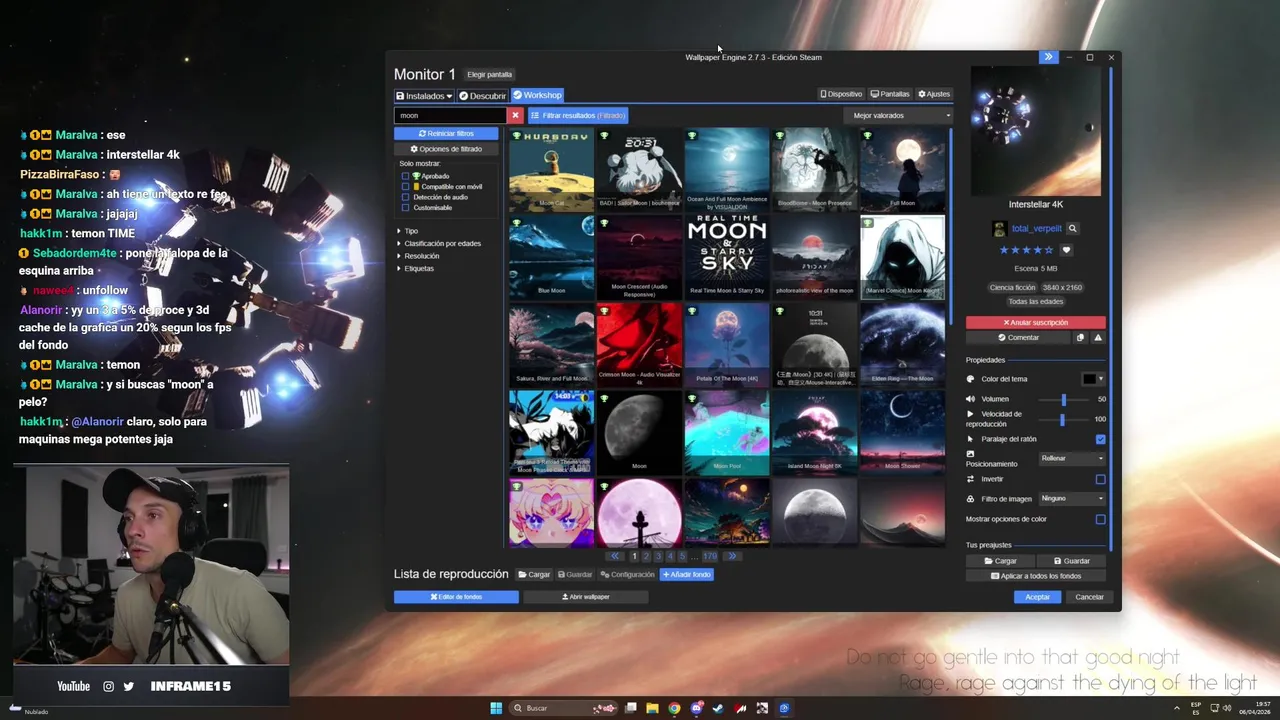
Task: Open Steam from the taskbar
Action: 718,708
